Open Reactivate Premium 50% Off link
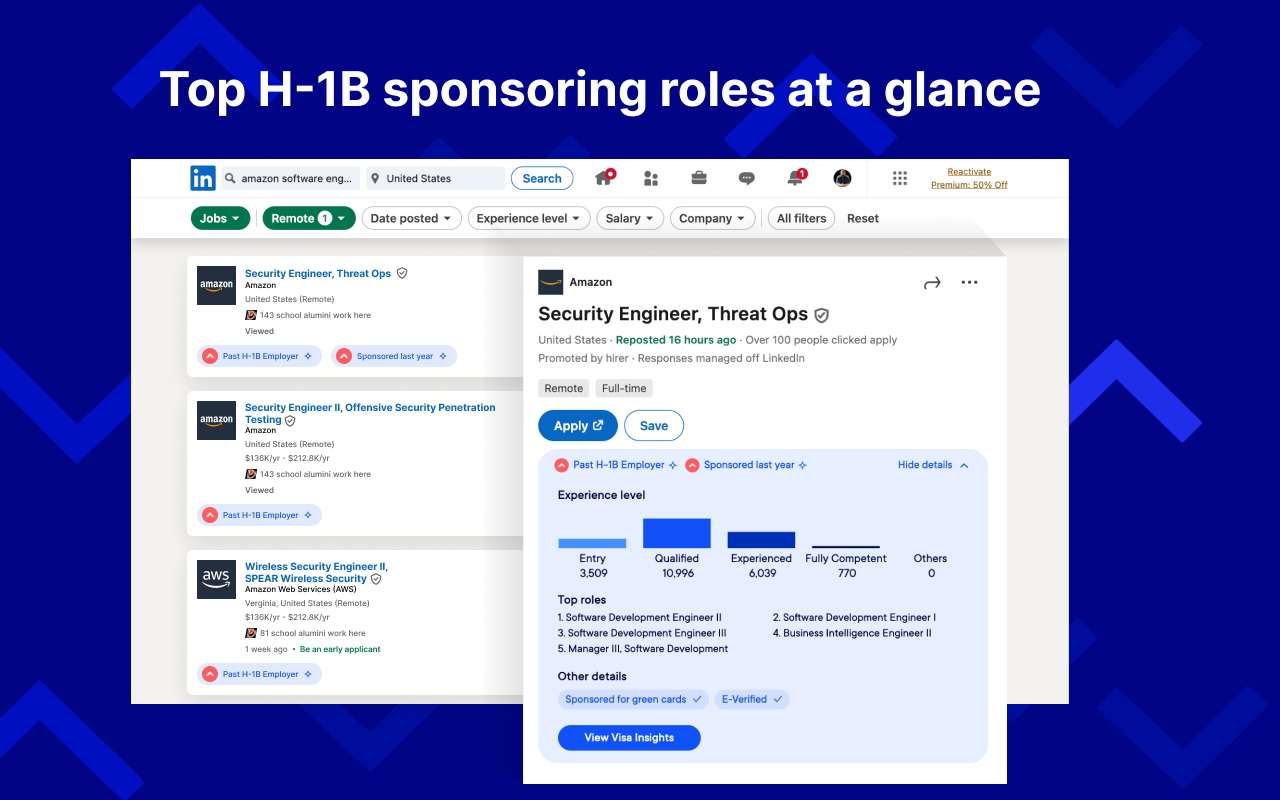The width and height of the screenshot is (1280, 800). tap(969, 178)
